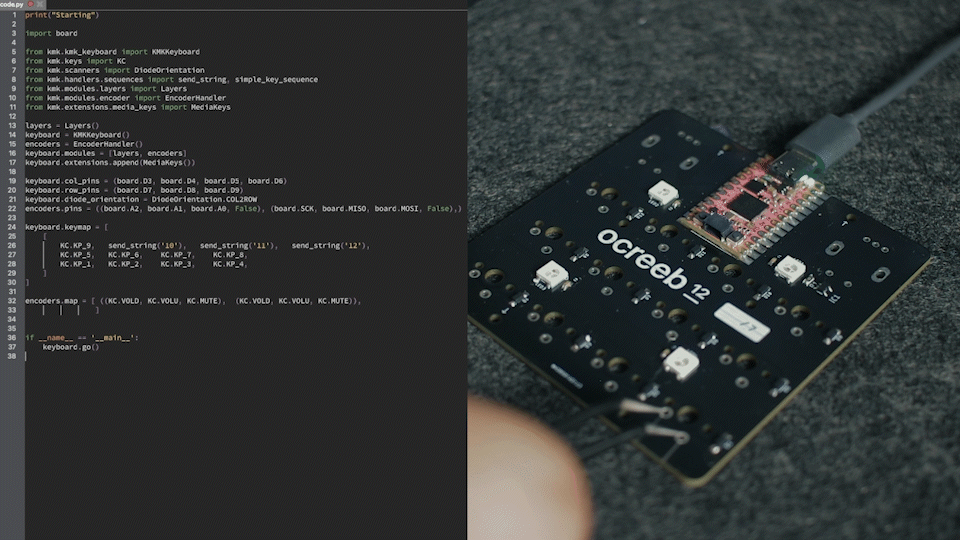Click 'keyboard.keymap = [' line

tap(67, 227)
